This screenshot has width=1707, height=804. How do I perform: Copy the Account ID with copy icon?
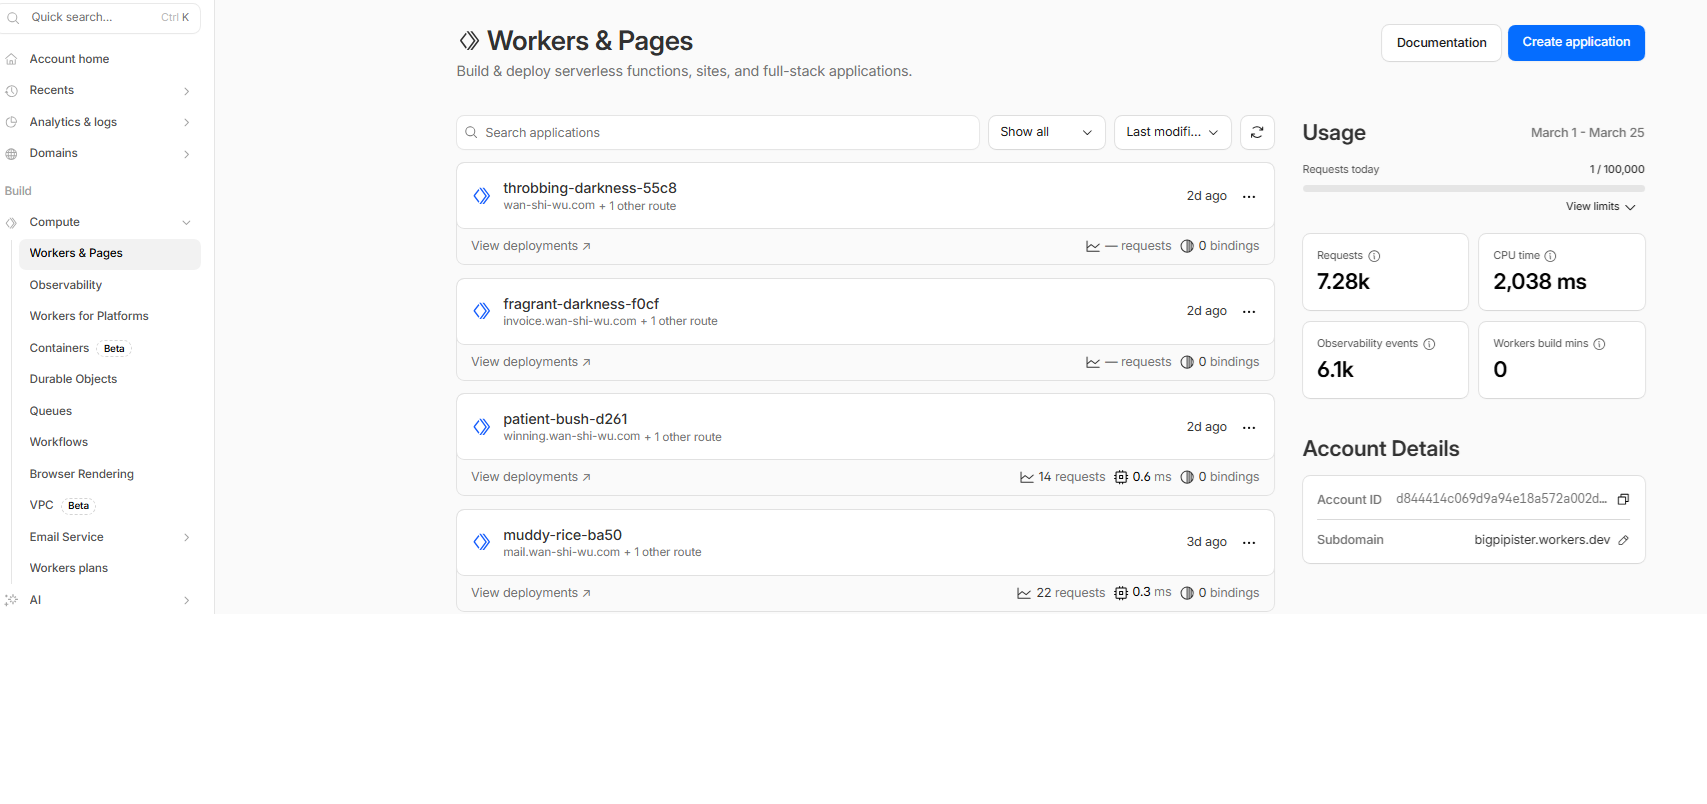click(1623, 499)
